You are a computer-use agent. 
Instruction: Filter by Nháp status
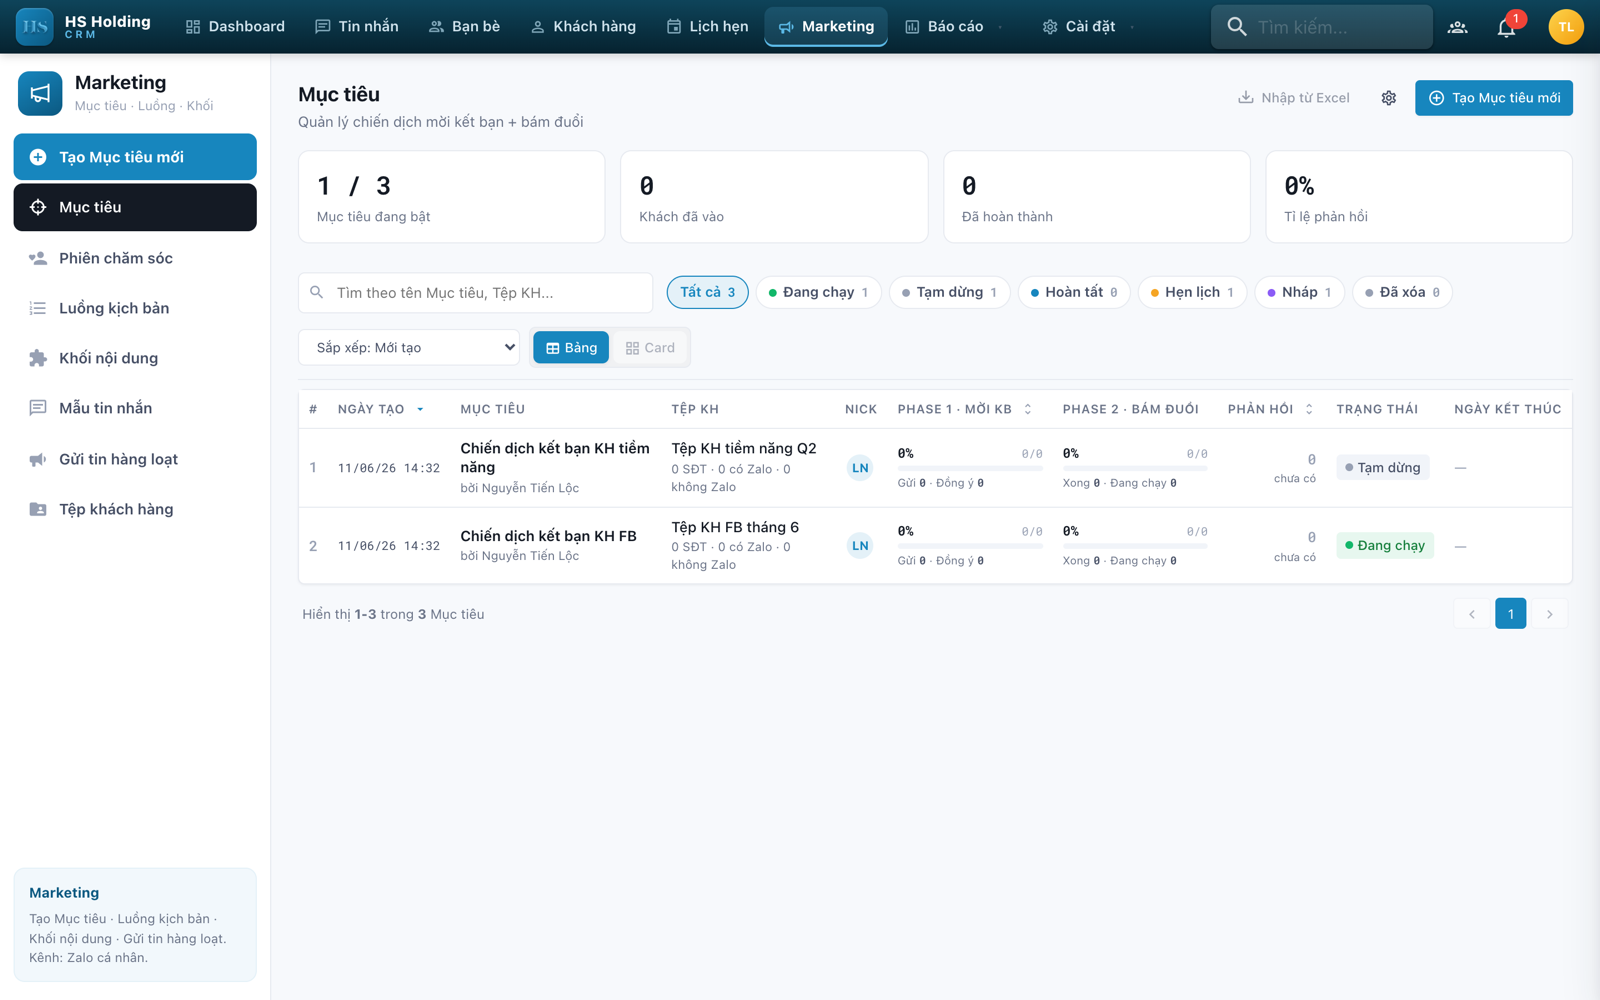pos(1299,292)
